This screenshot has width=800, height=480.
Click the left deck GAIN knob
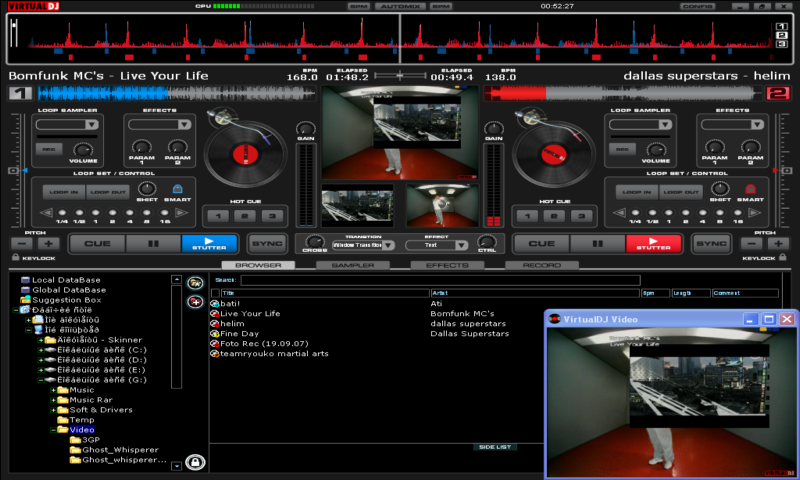click(x=306, y=128)
